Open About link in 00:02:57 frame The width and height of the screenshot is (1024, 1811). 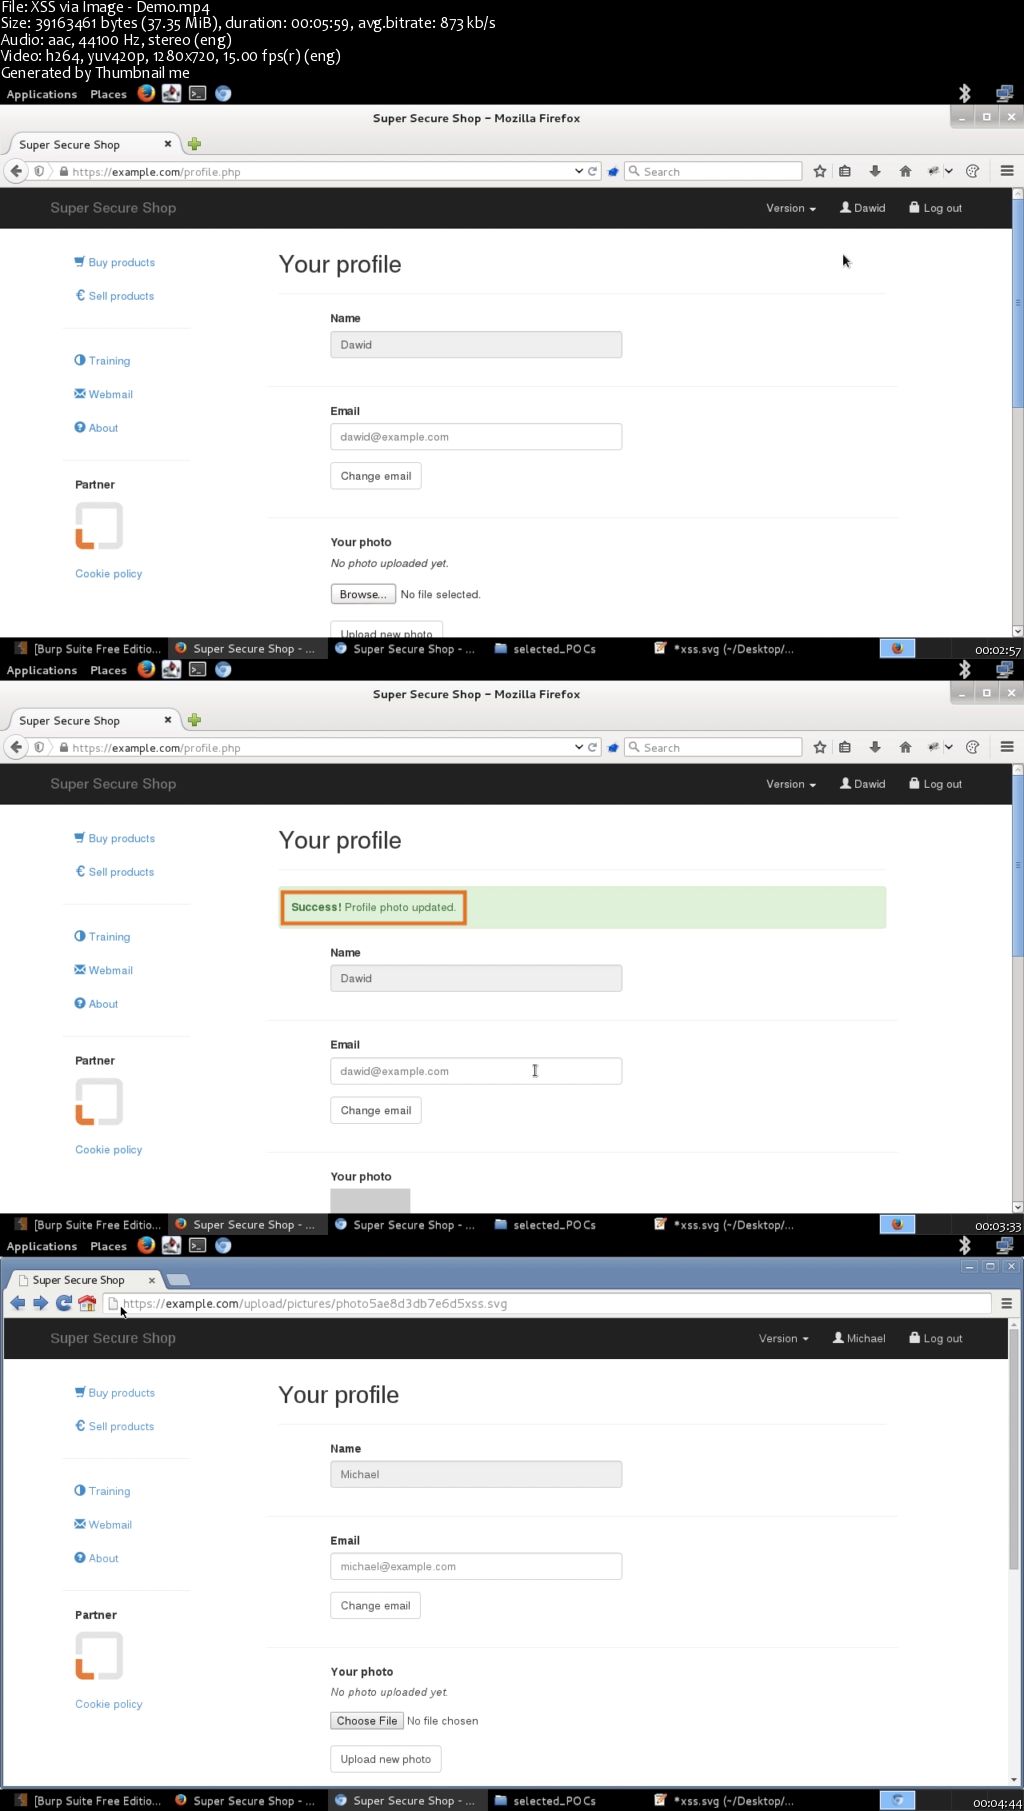(96, 428)
